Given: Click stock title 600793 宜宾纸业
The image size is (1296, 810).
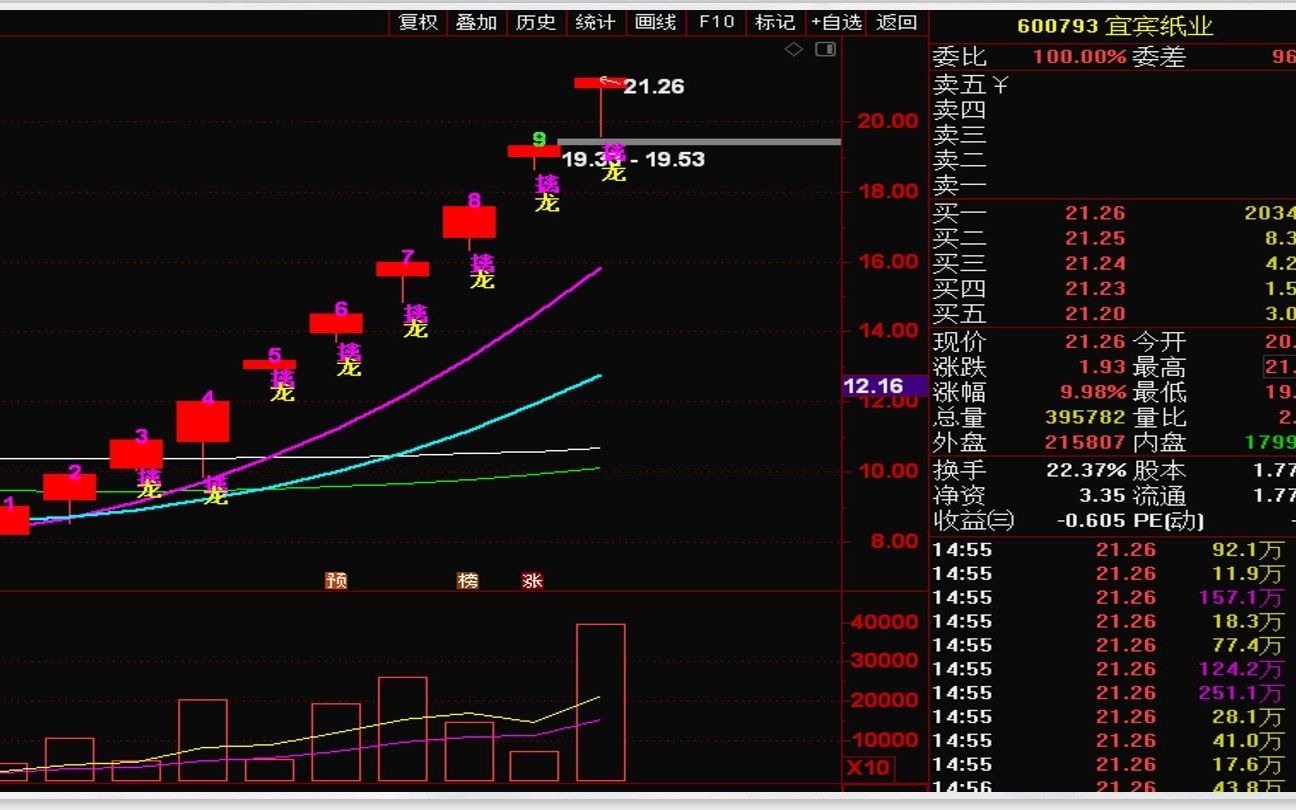Looking at the screenshot, I should tap(1115, 26).
